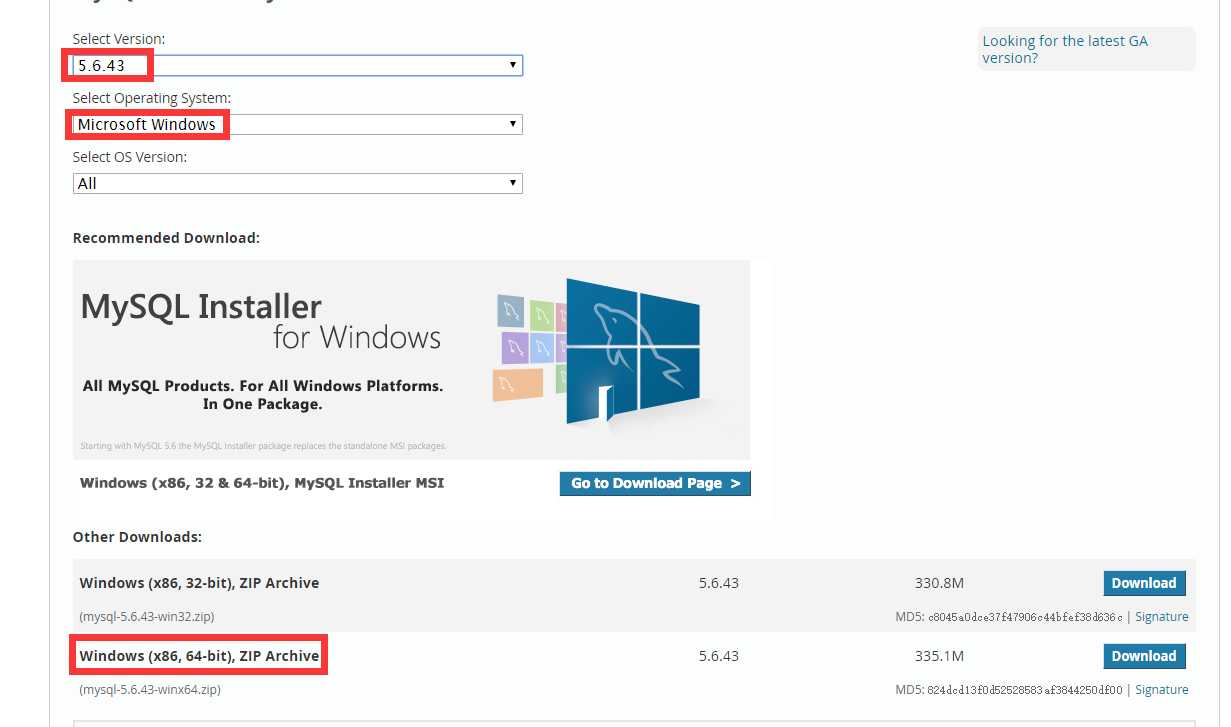Download the Windows 64-bit ZIP Archive
The height and width of the screenshot is (727, 1231).
(x=1144, y=656)
